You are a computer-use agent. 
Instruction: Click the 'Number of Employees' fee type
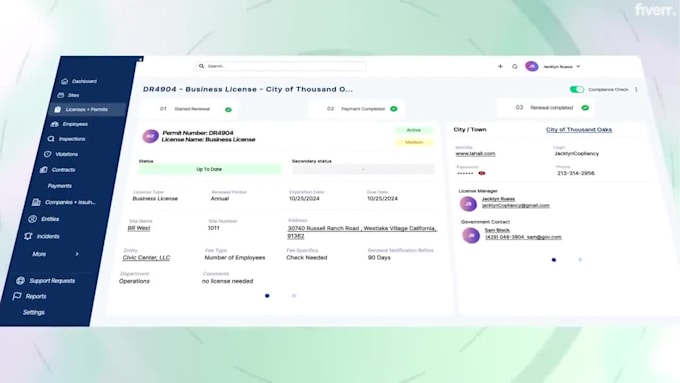point(235,258)
